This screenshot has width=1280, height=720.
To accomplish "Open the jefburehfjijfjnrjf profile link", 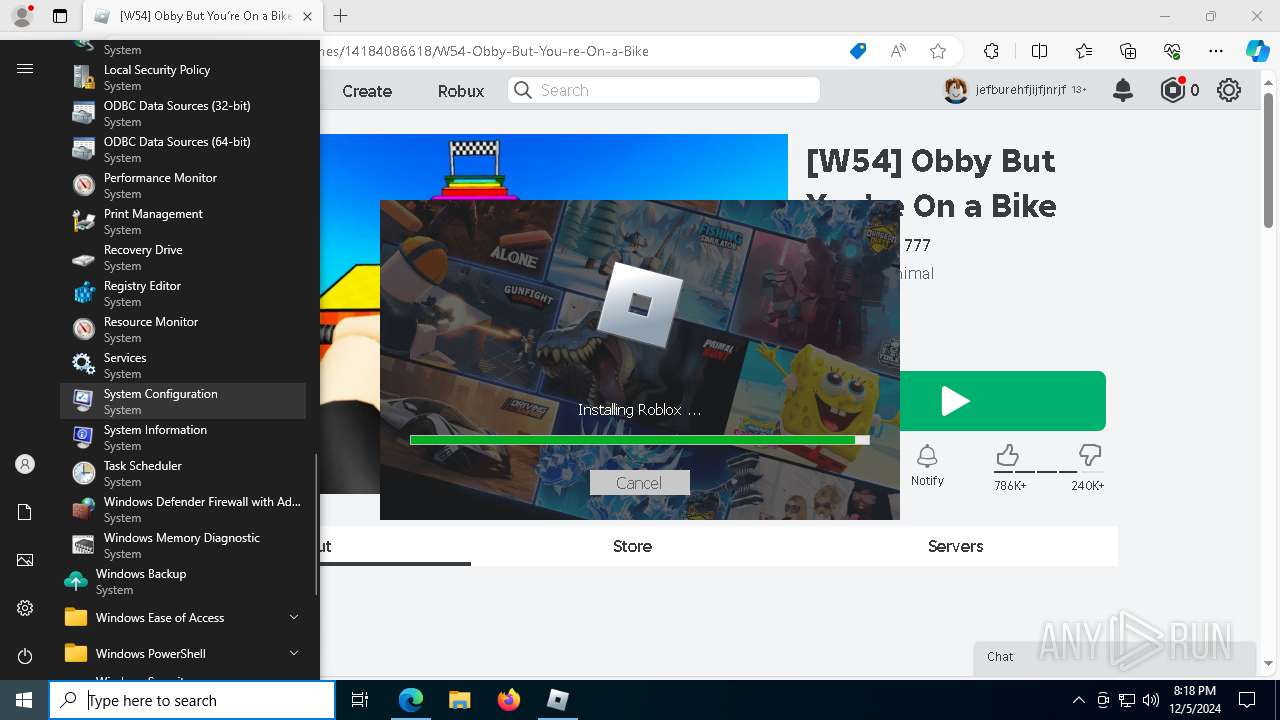I will [1015, 90].
